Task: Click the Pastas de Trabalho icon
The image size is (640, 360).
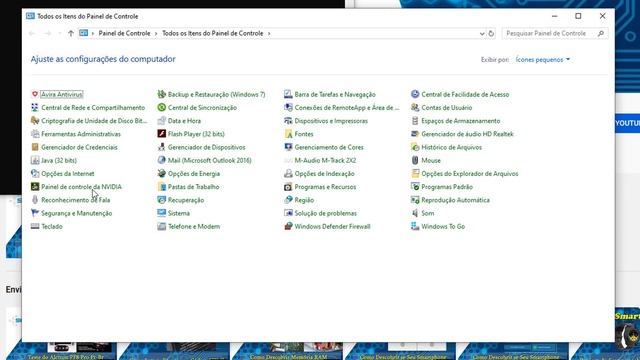Action: pos(162,187)
